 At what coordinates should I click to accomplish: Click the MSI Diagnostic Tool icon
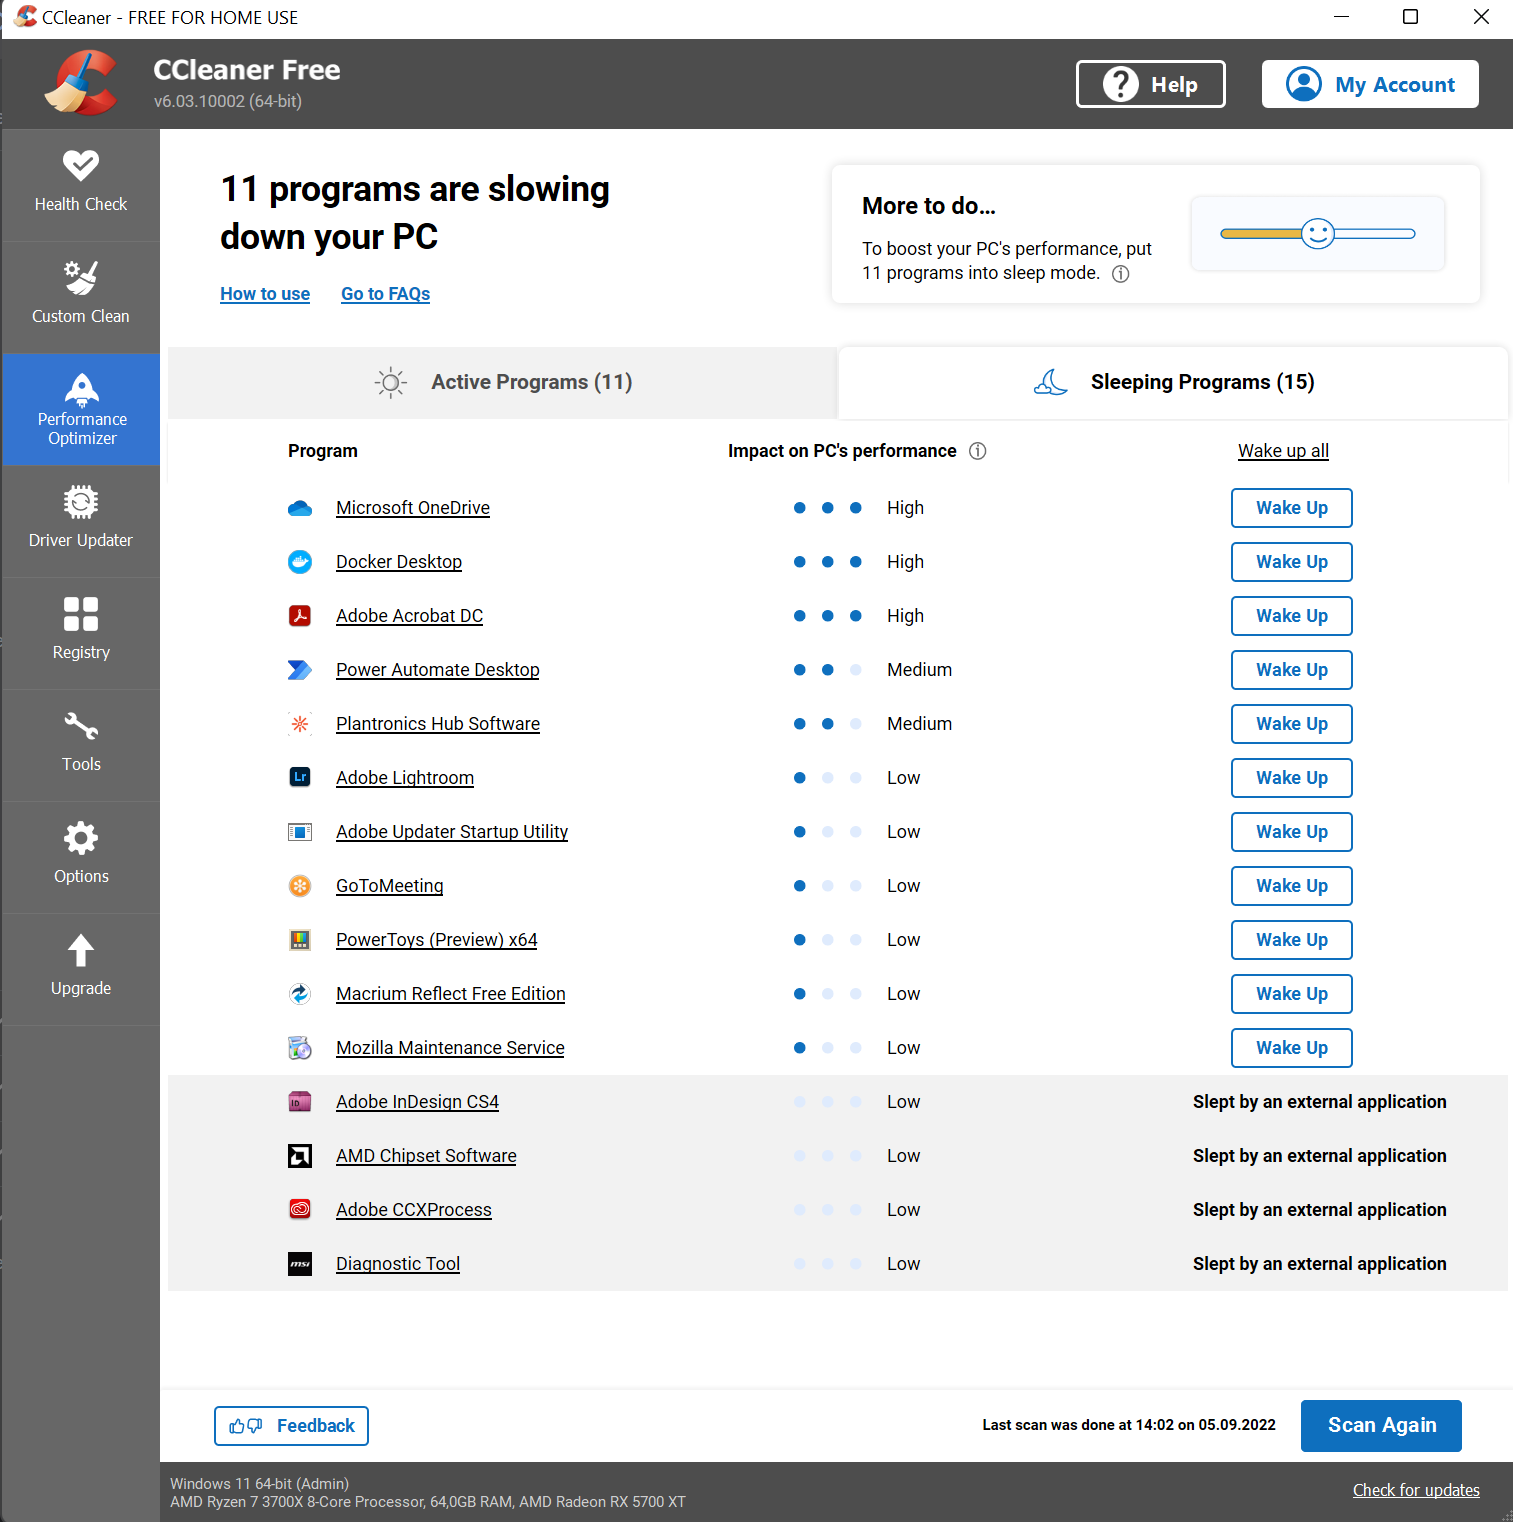click(300, 1264)
